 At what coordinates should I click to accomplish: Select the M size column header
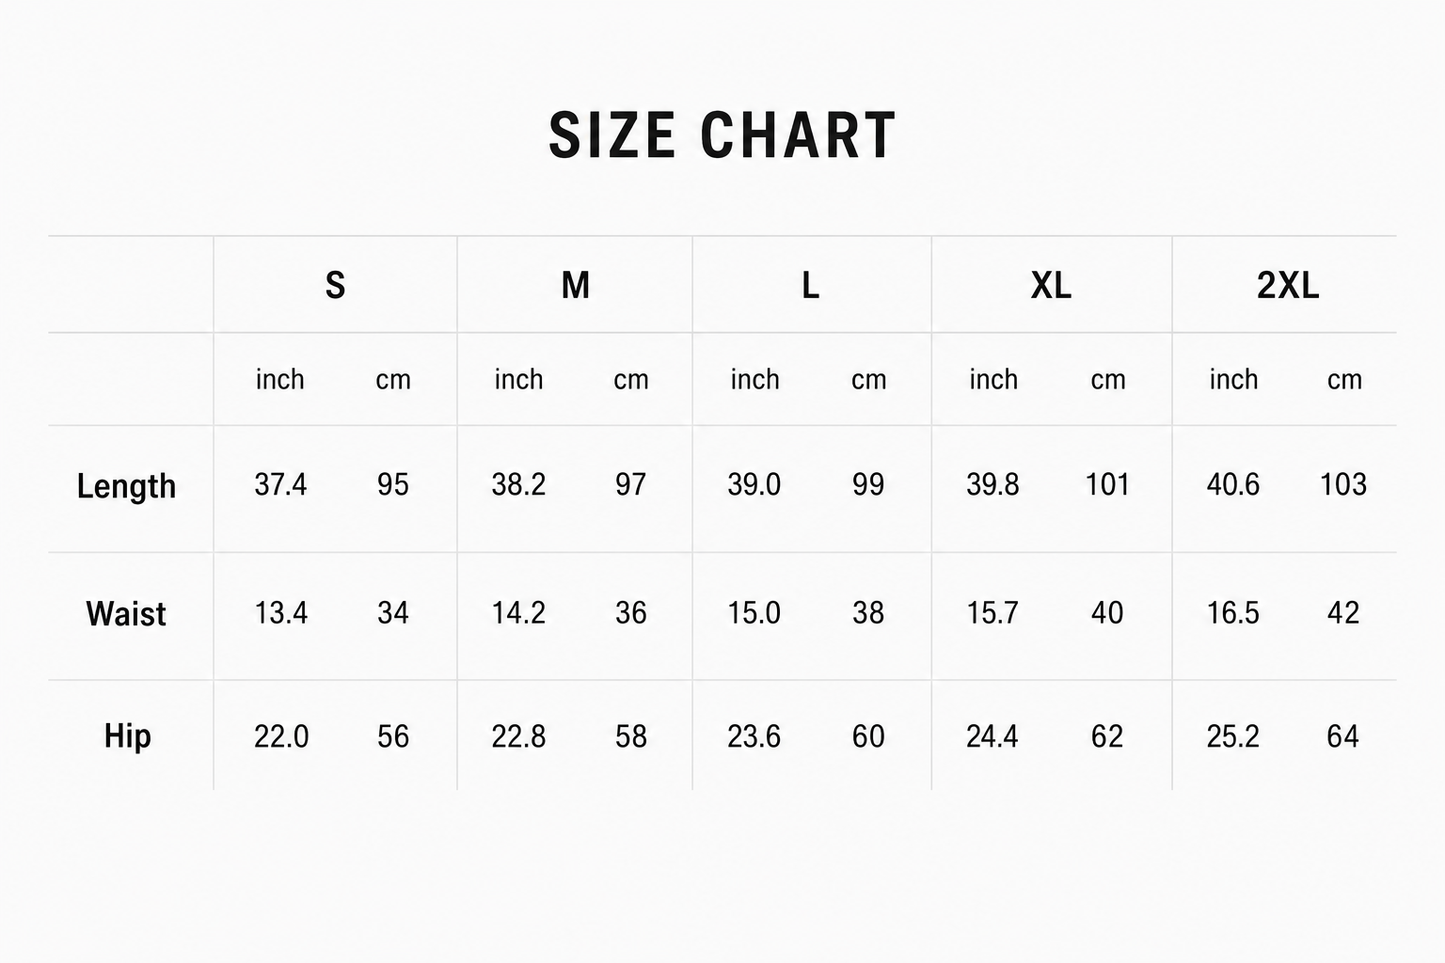575,286
